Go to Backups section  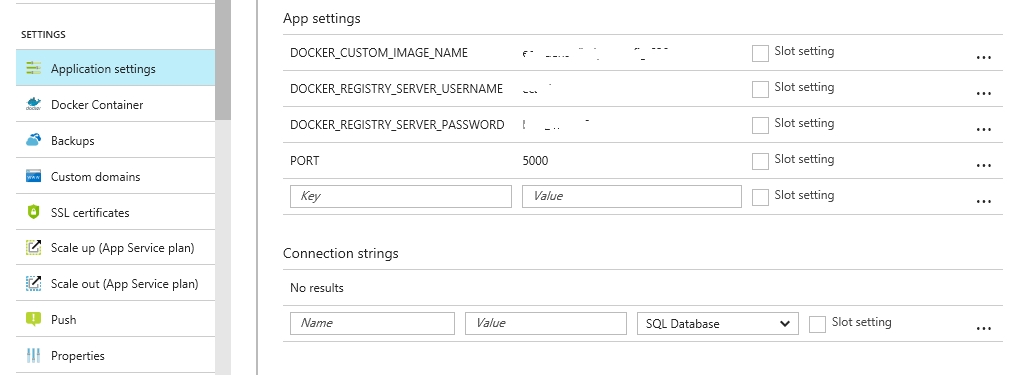115,140
